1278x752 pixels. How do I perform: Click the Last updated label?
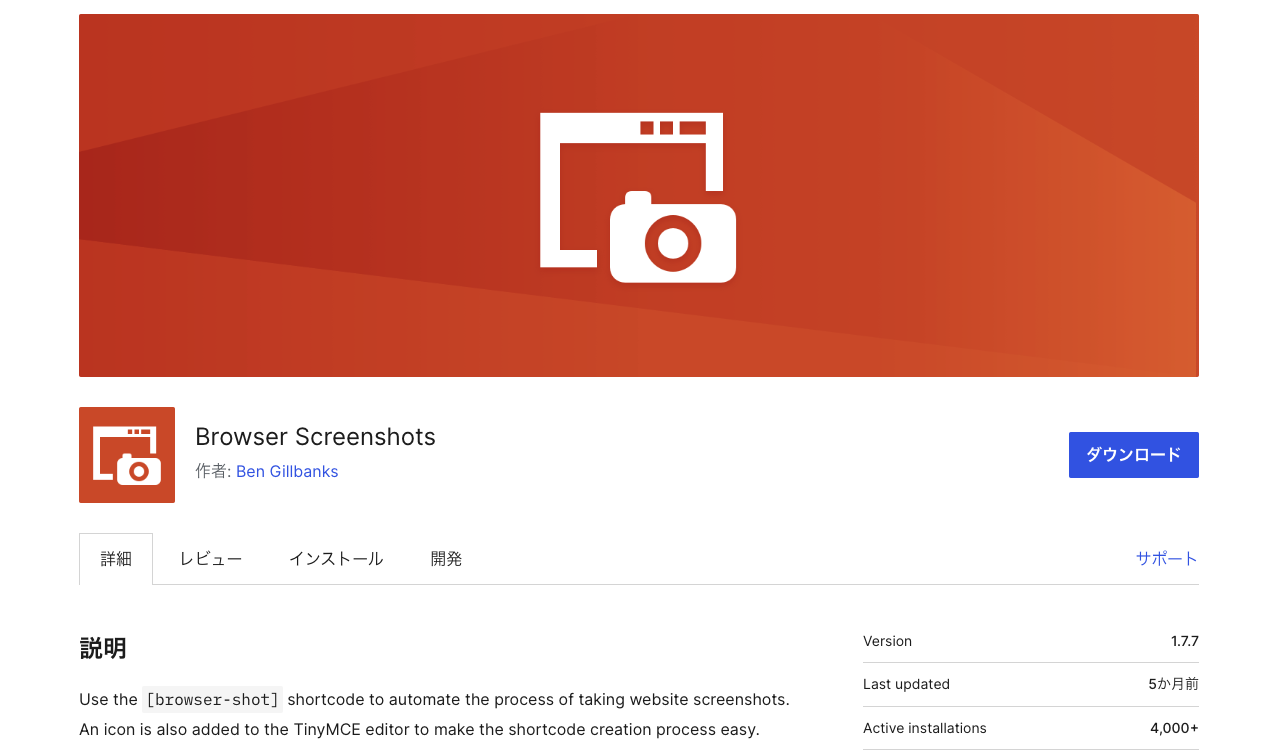(907, 684)
